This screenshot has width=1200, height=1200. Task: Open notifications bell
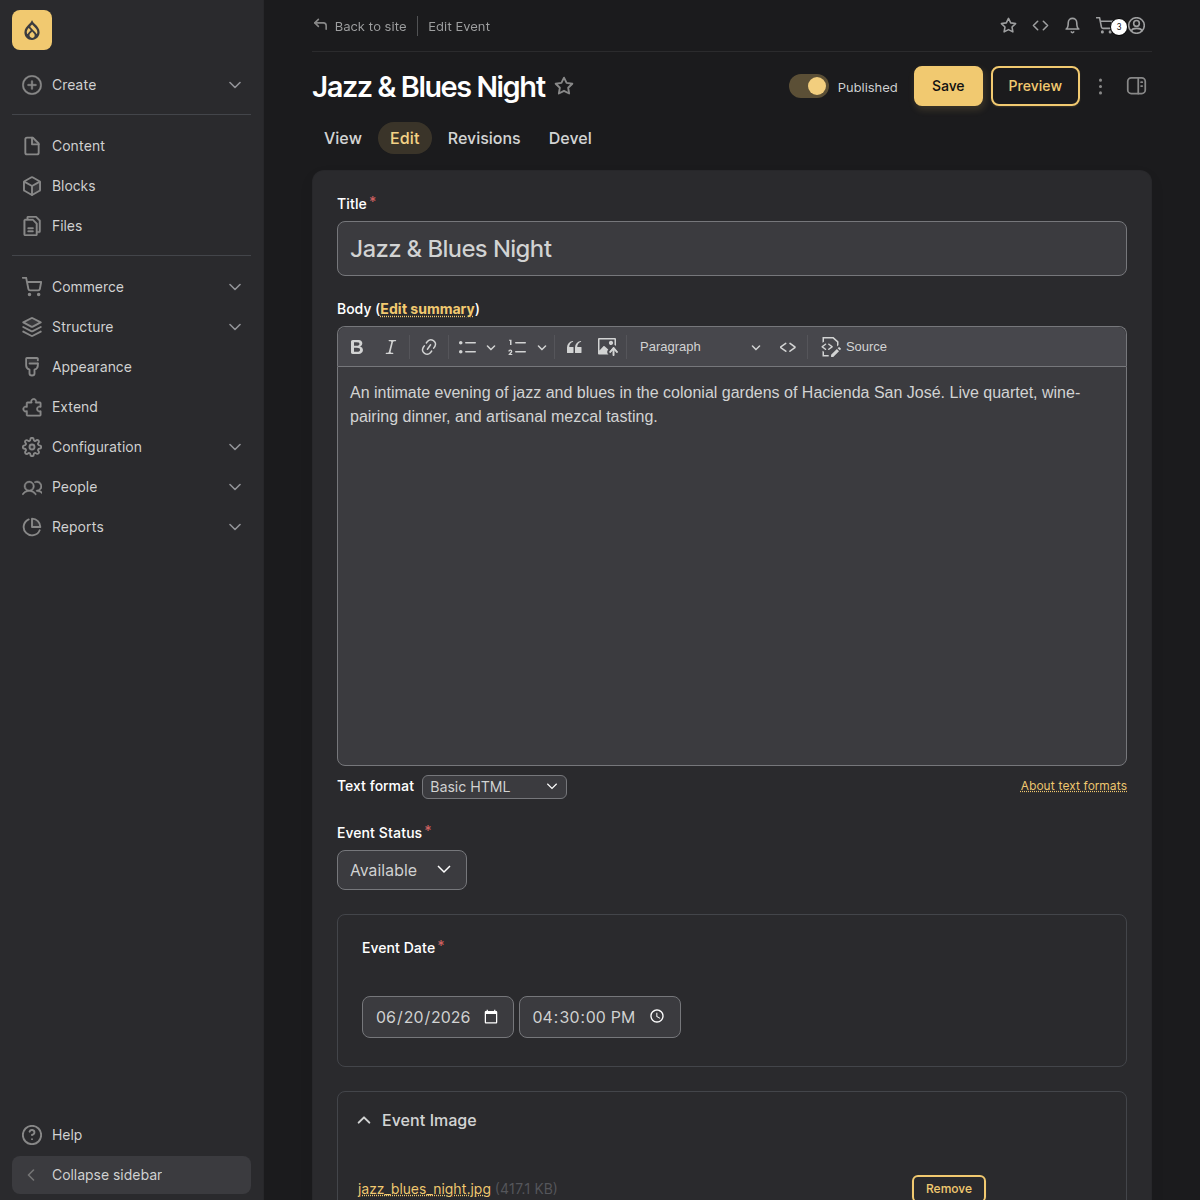tap(1072, 26)
